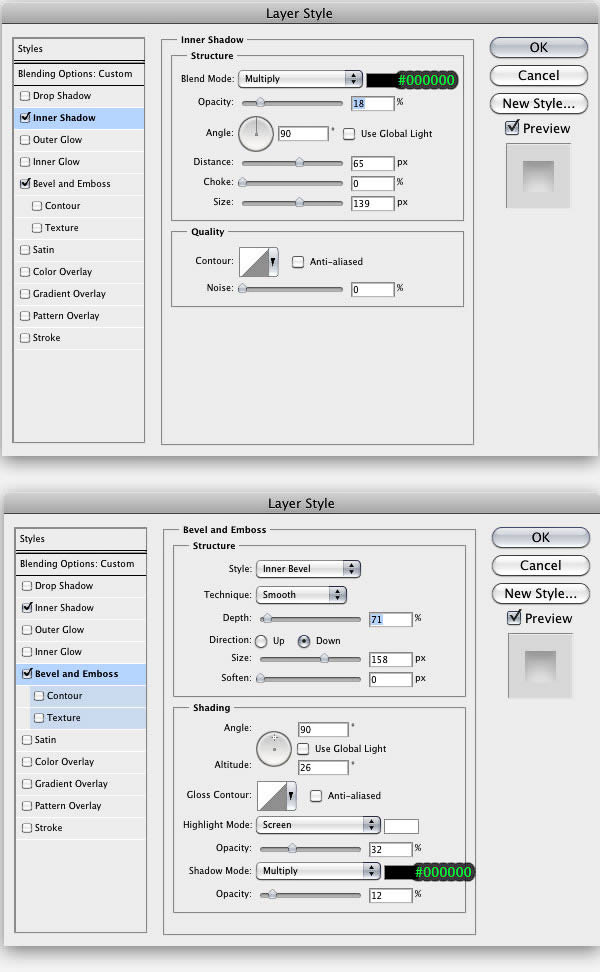The image size is (600, 972).
Task: Enable Anti-aliased in Inner Shadow Quality
Action: click(298, 262)
